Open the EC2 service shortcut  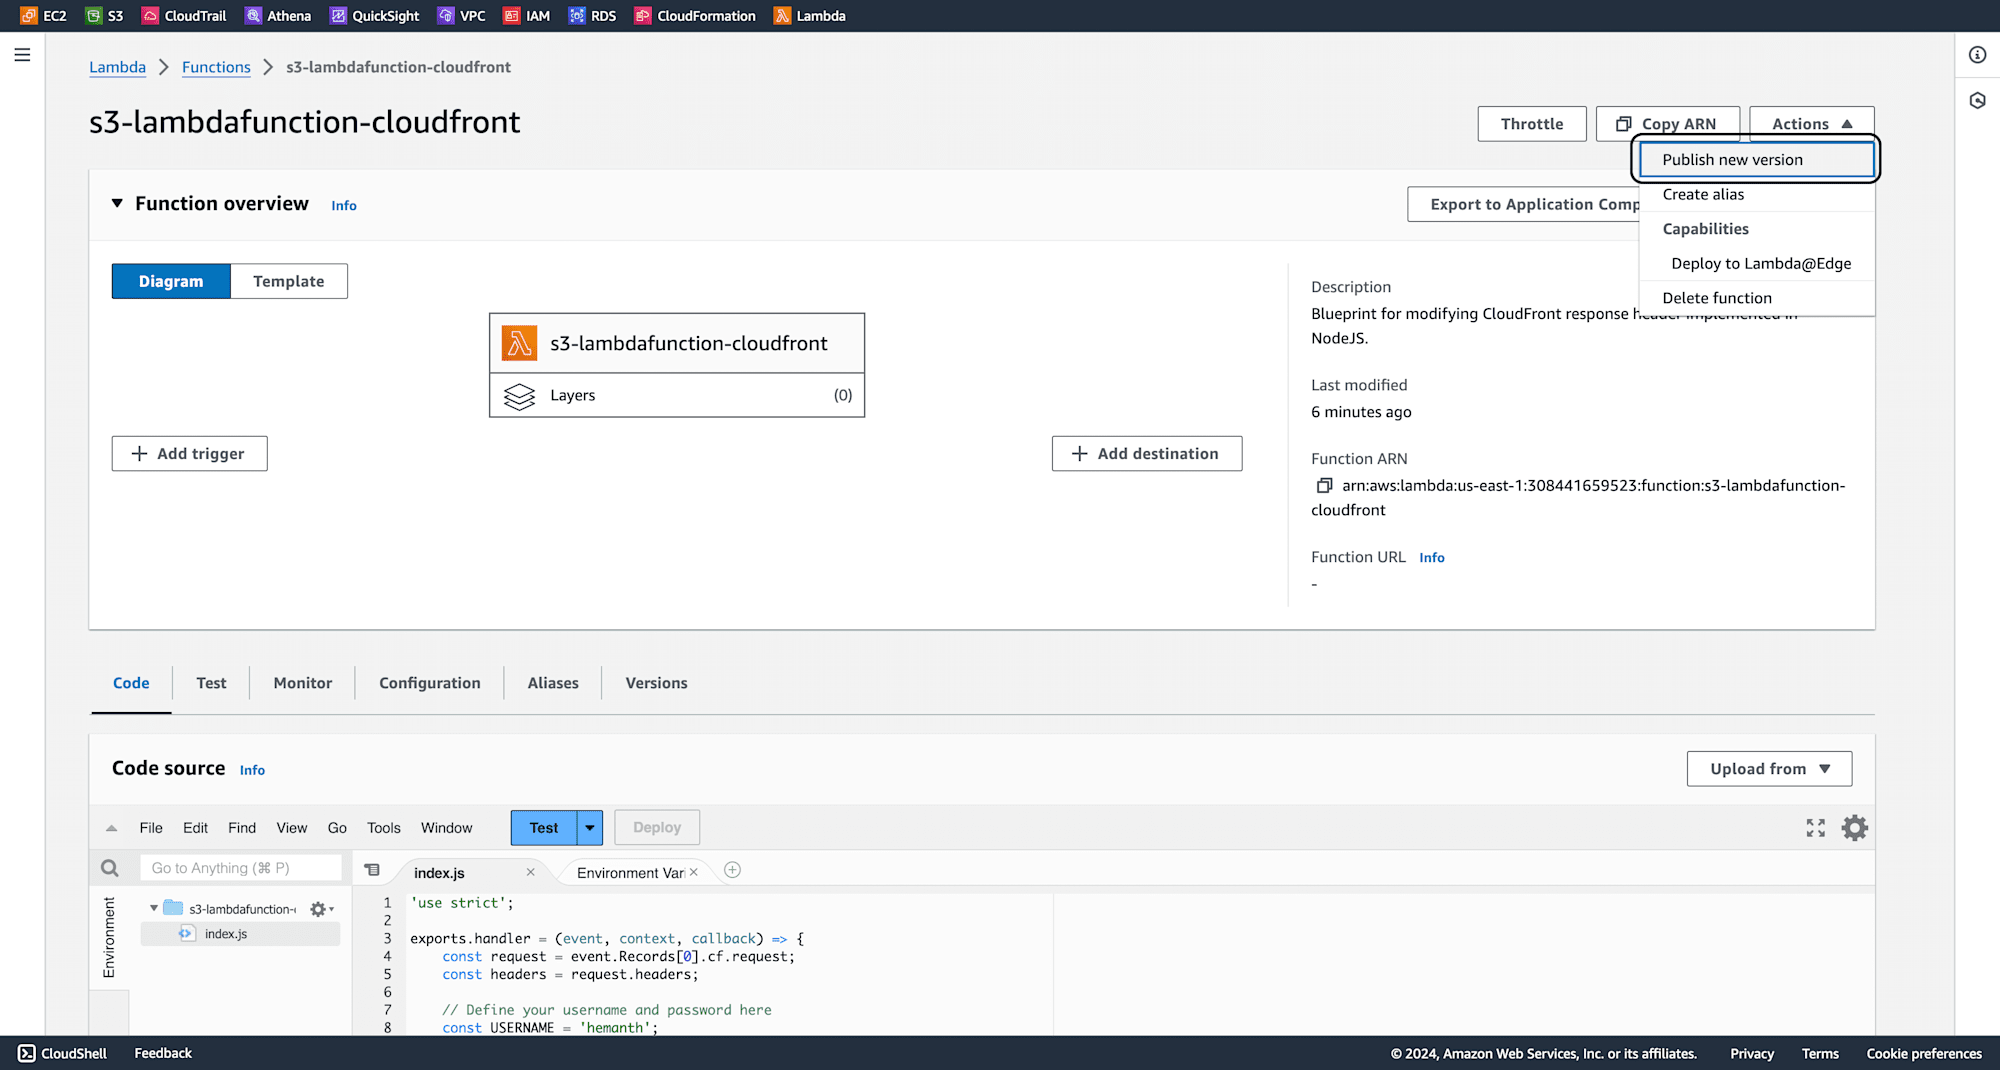(x=43, y=16)
